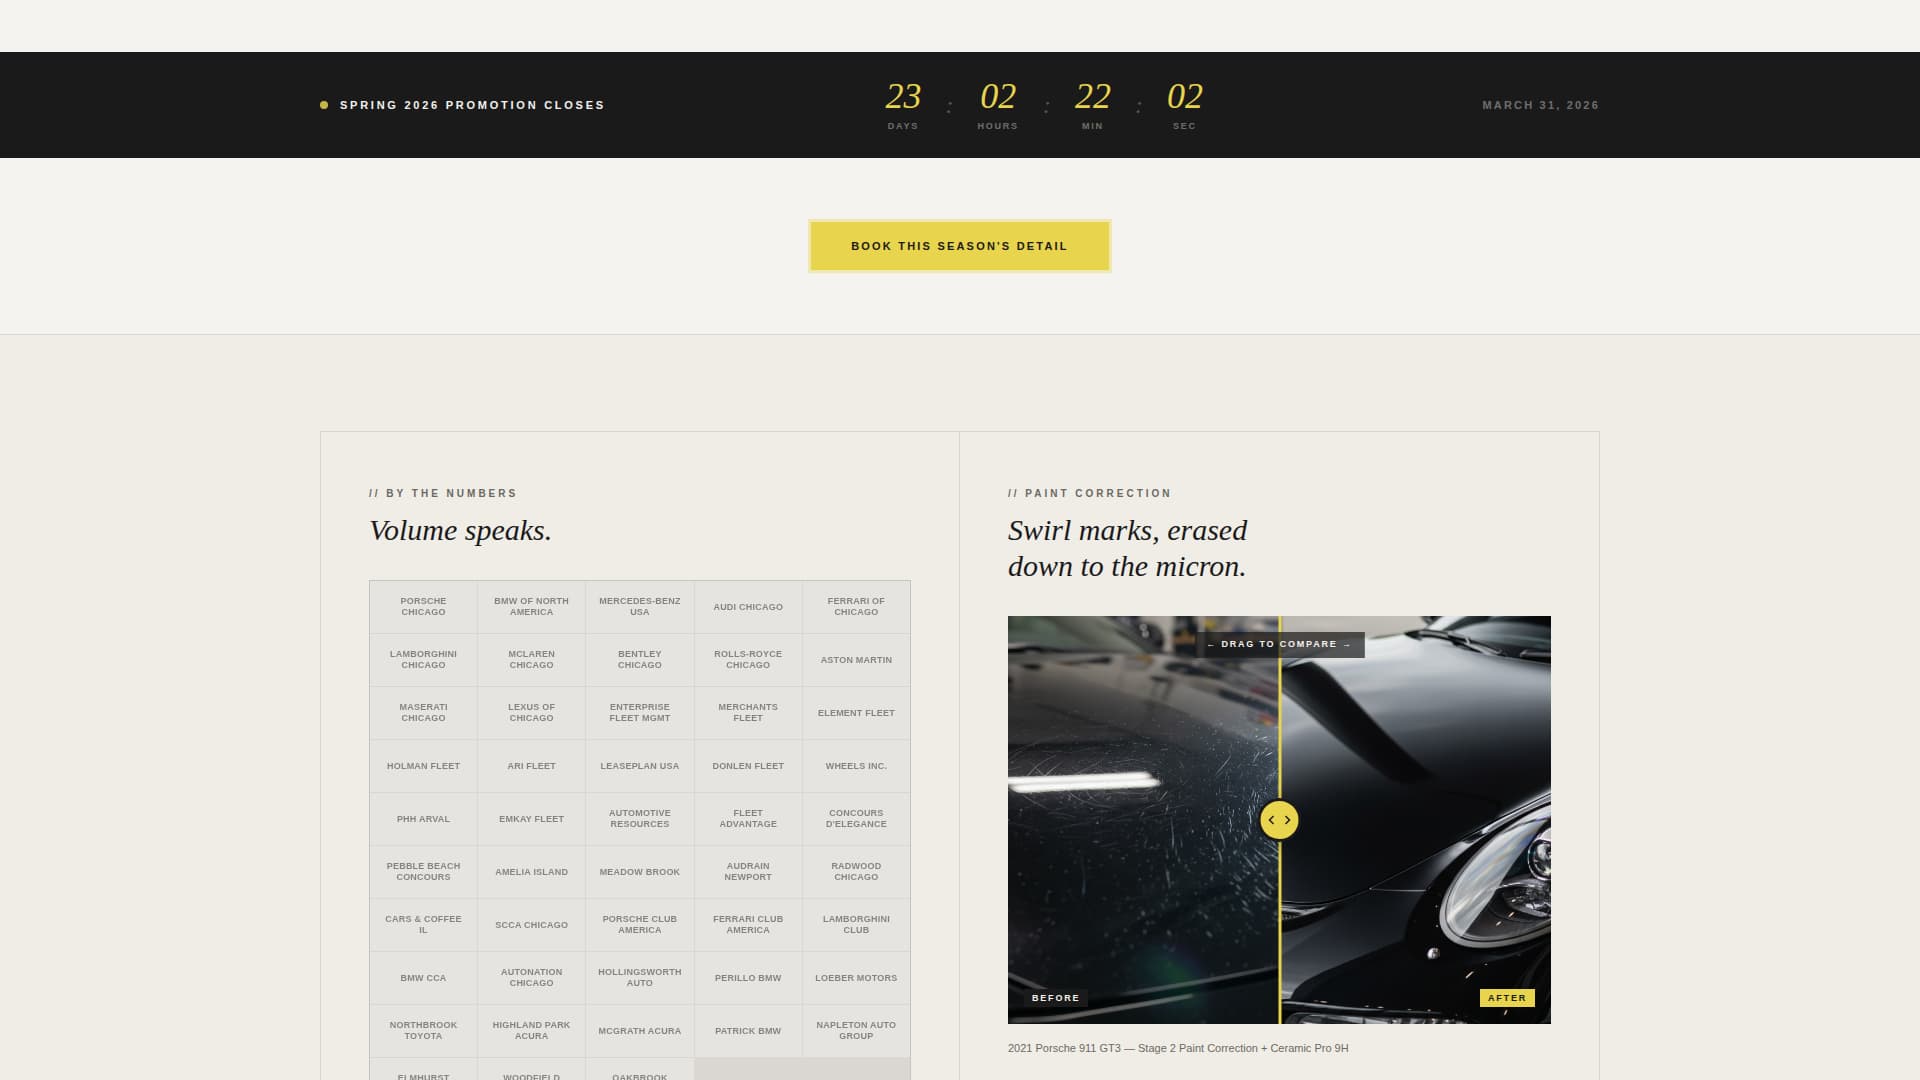Click the After label on the image
Screen dimensions: 1920x1080
click(1507, 998)
